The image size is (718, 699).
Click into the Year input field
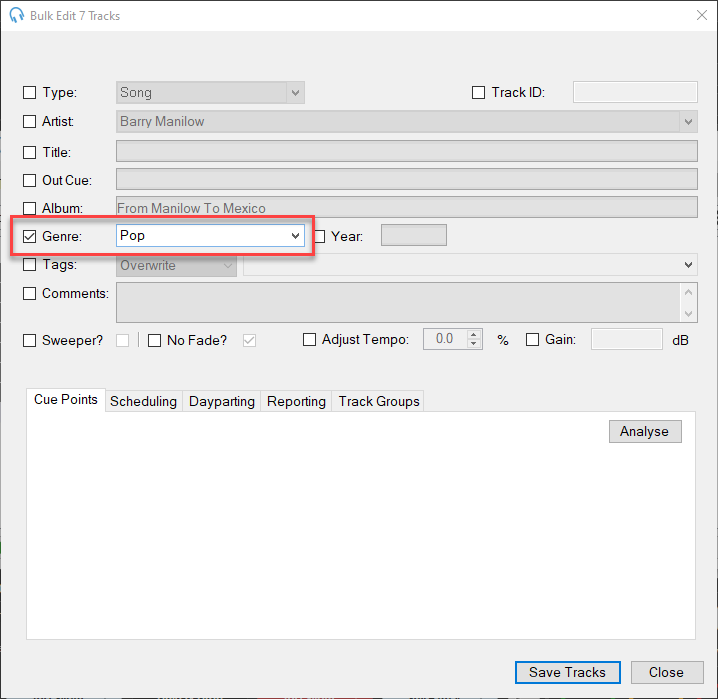click(x=413, y=236)
